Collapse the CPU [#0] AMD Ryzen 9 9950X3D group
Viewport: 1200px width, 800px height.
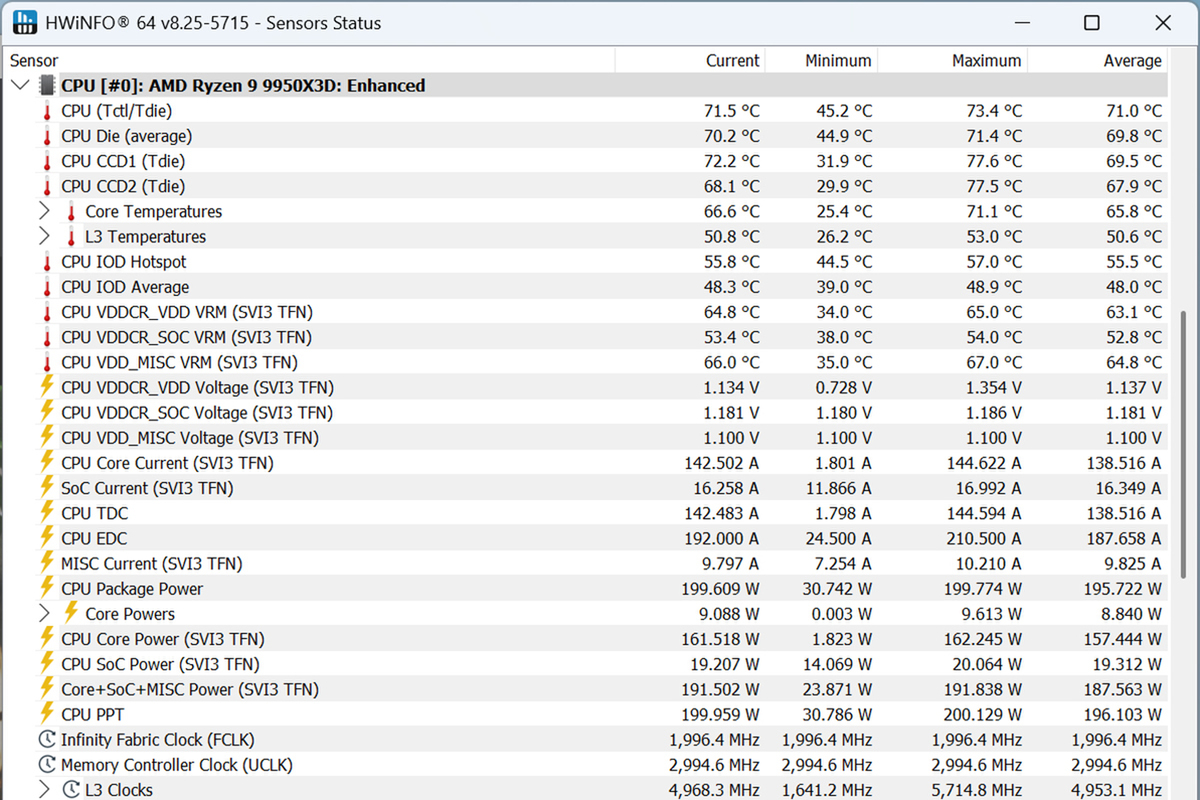(x=19, y=86)
